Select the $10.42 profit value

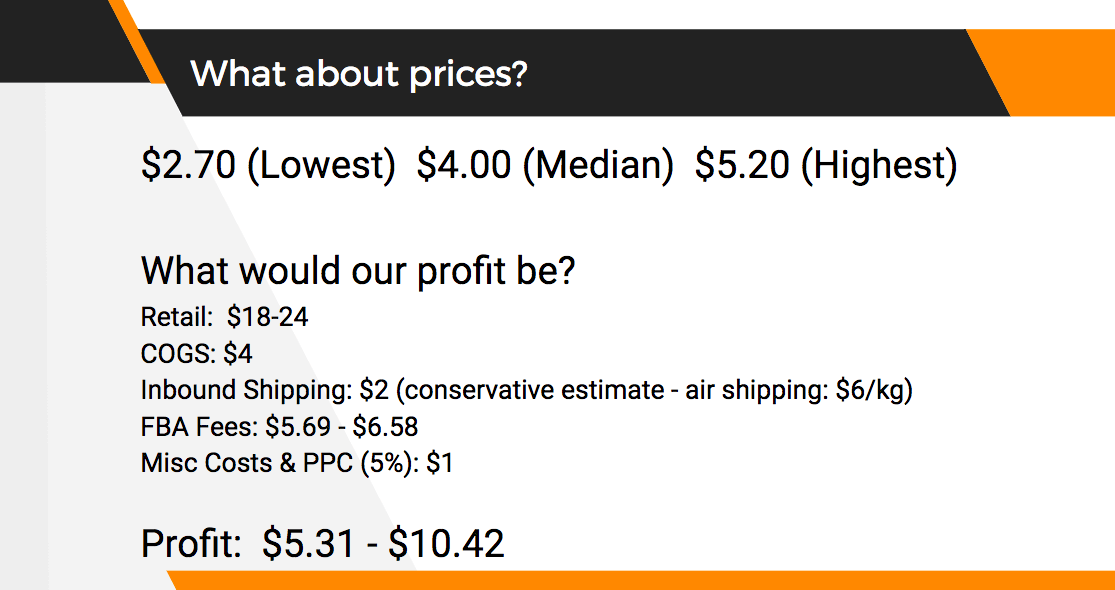pos(446,543)
